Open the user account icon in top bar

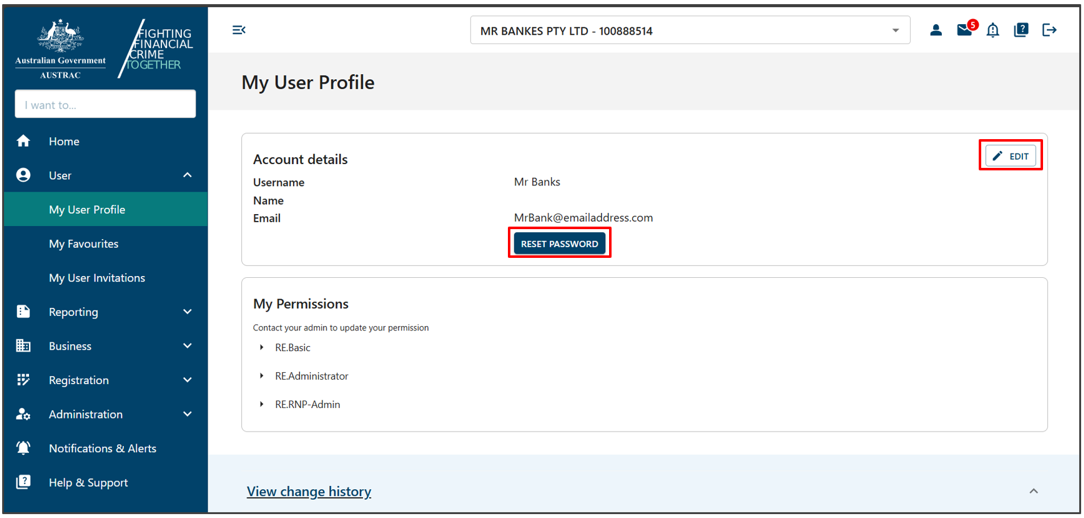pyautogui.click(x=936, y=30)
